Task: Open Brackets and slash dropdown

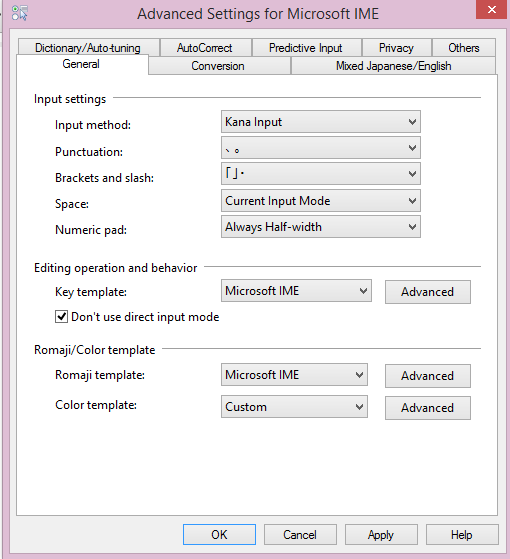Action: pyautogui.click(x=321, y=174)
